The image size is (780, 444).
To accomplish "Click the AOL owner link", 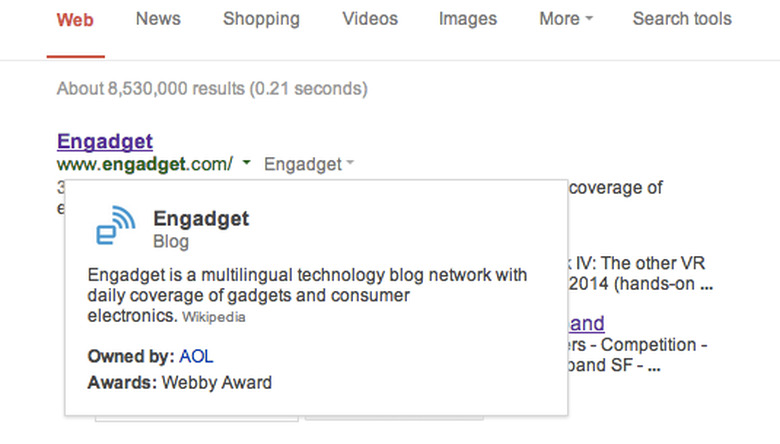I will (196, 357).
